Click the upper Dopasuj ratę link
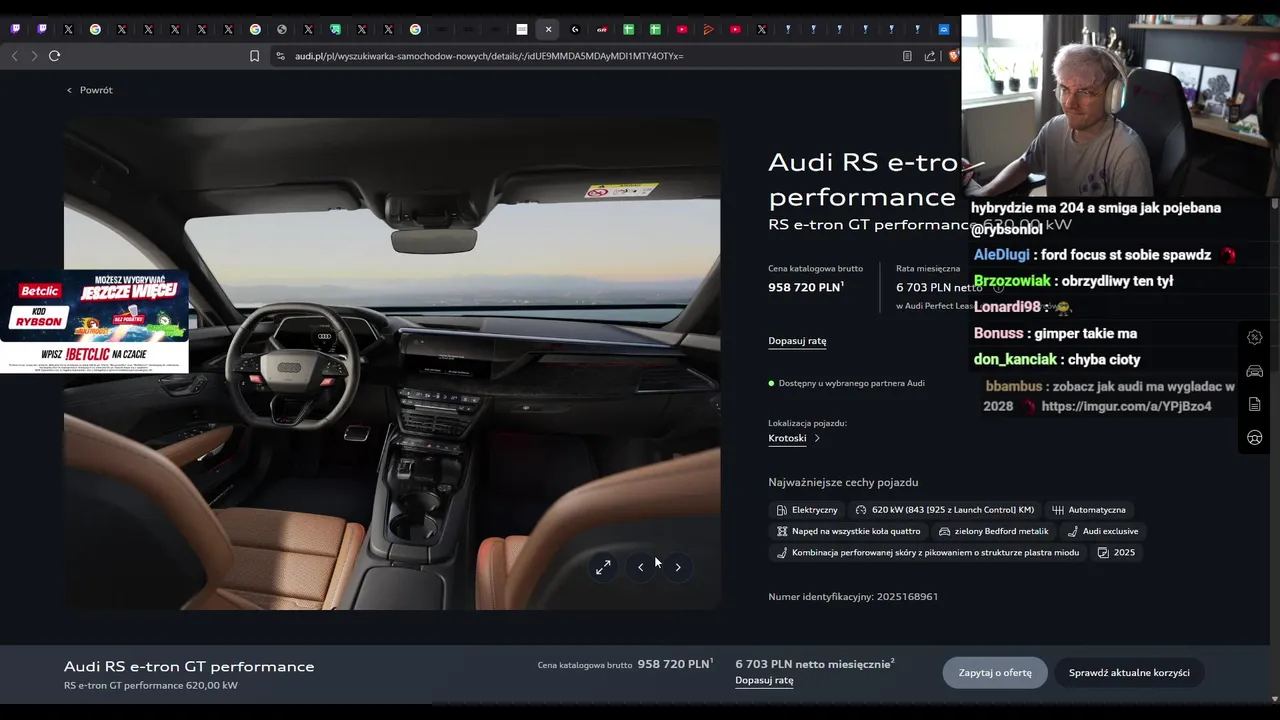Viewport: 1280px width, 720px height. tap(797, 341)
